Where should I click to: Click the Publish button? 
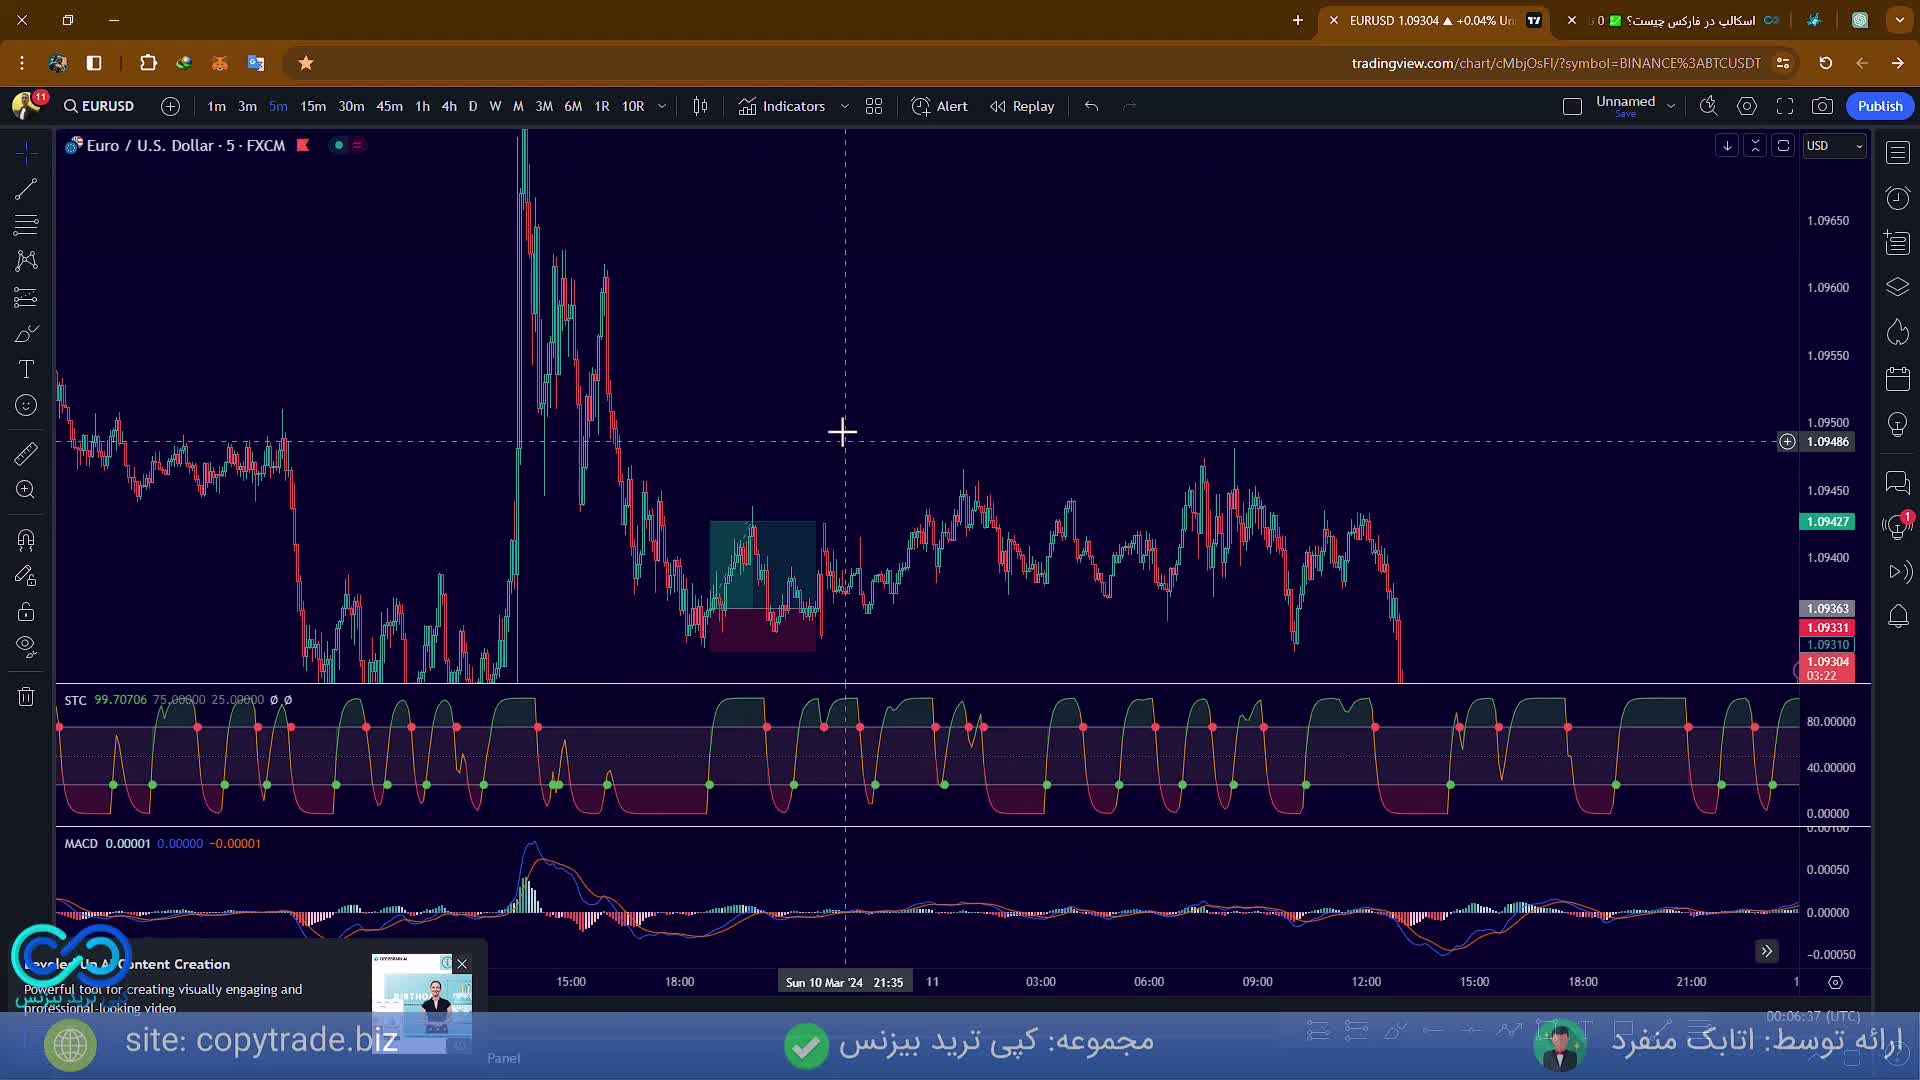[x=1879, y=106]
